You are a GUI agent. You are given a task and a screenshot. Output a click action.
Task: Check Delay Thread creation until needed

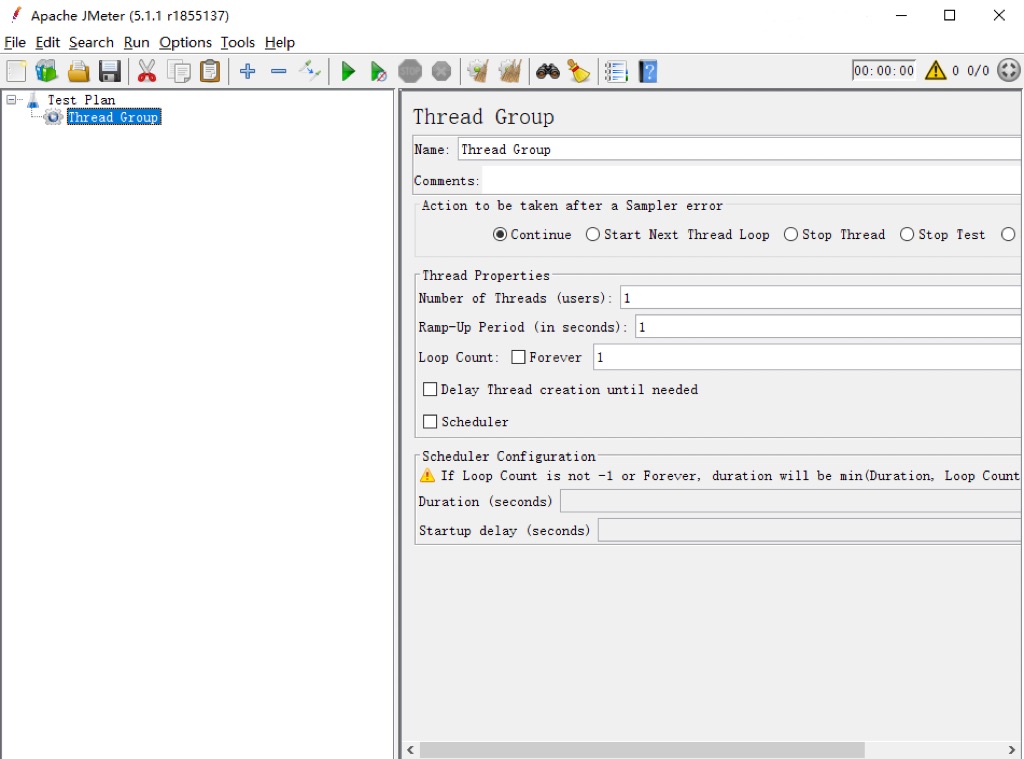coord(430,389)
